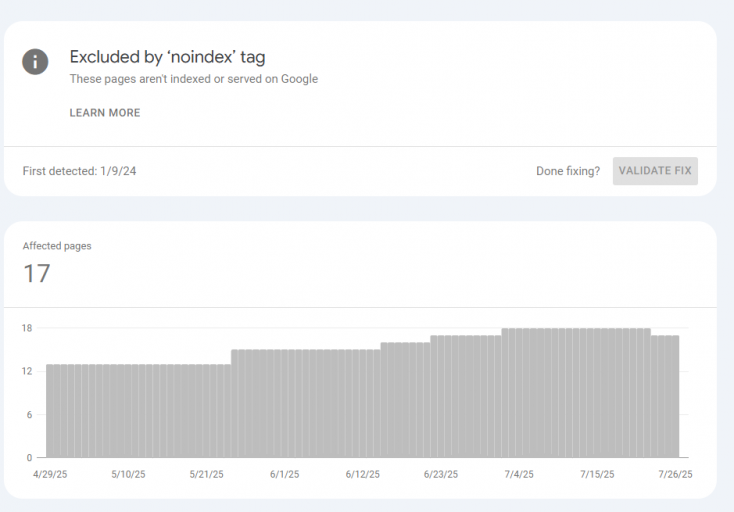
Task: Select the 'Excluded by noindex tag' heading
Action: [168, 57]
